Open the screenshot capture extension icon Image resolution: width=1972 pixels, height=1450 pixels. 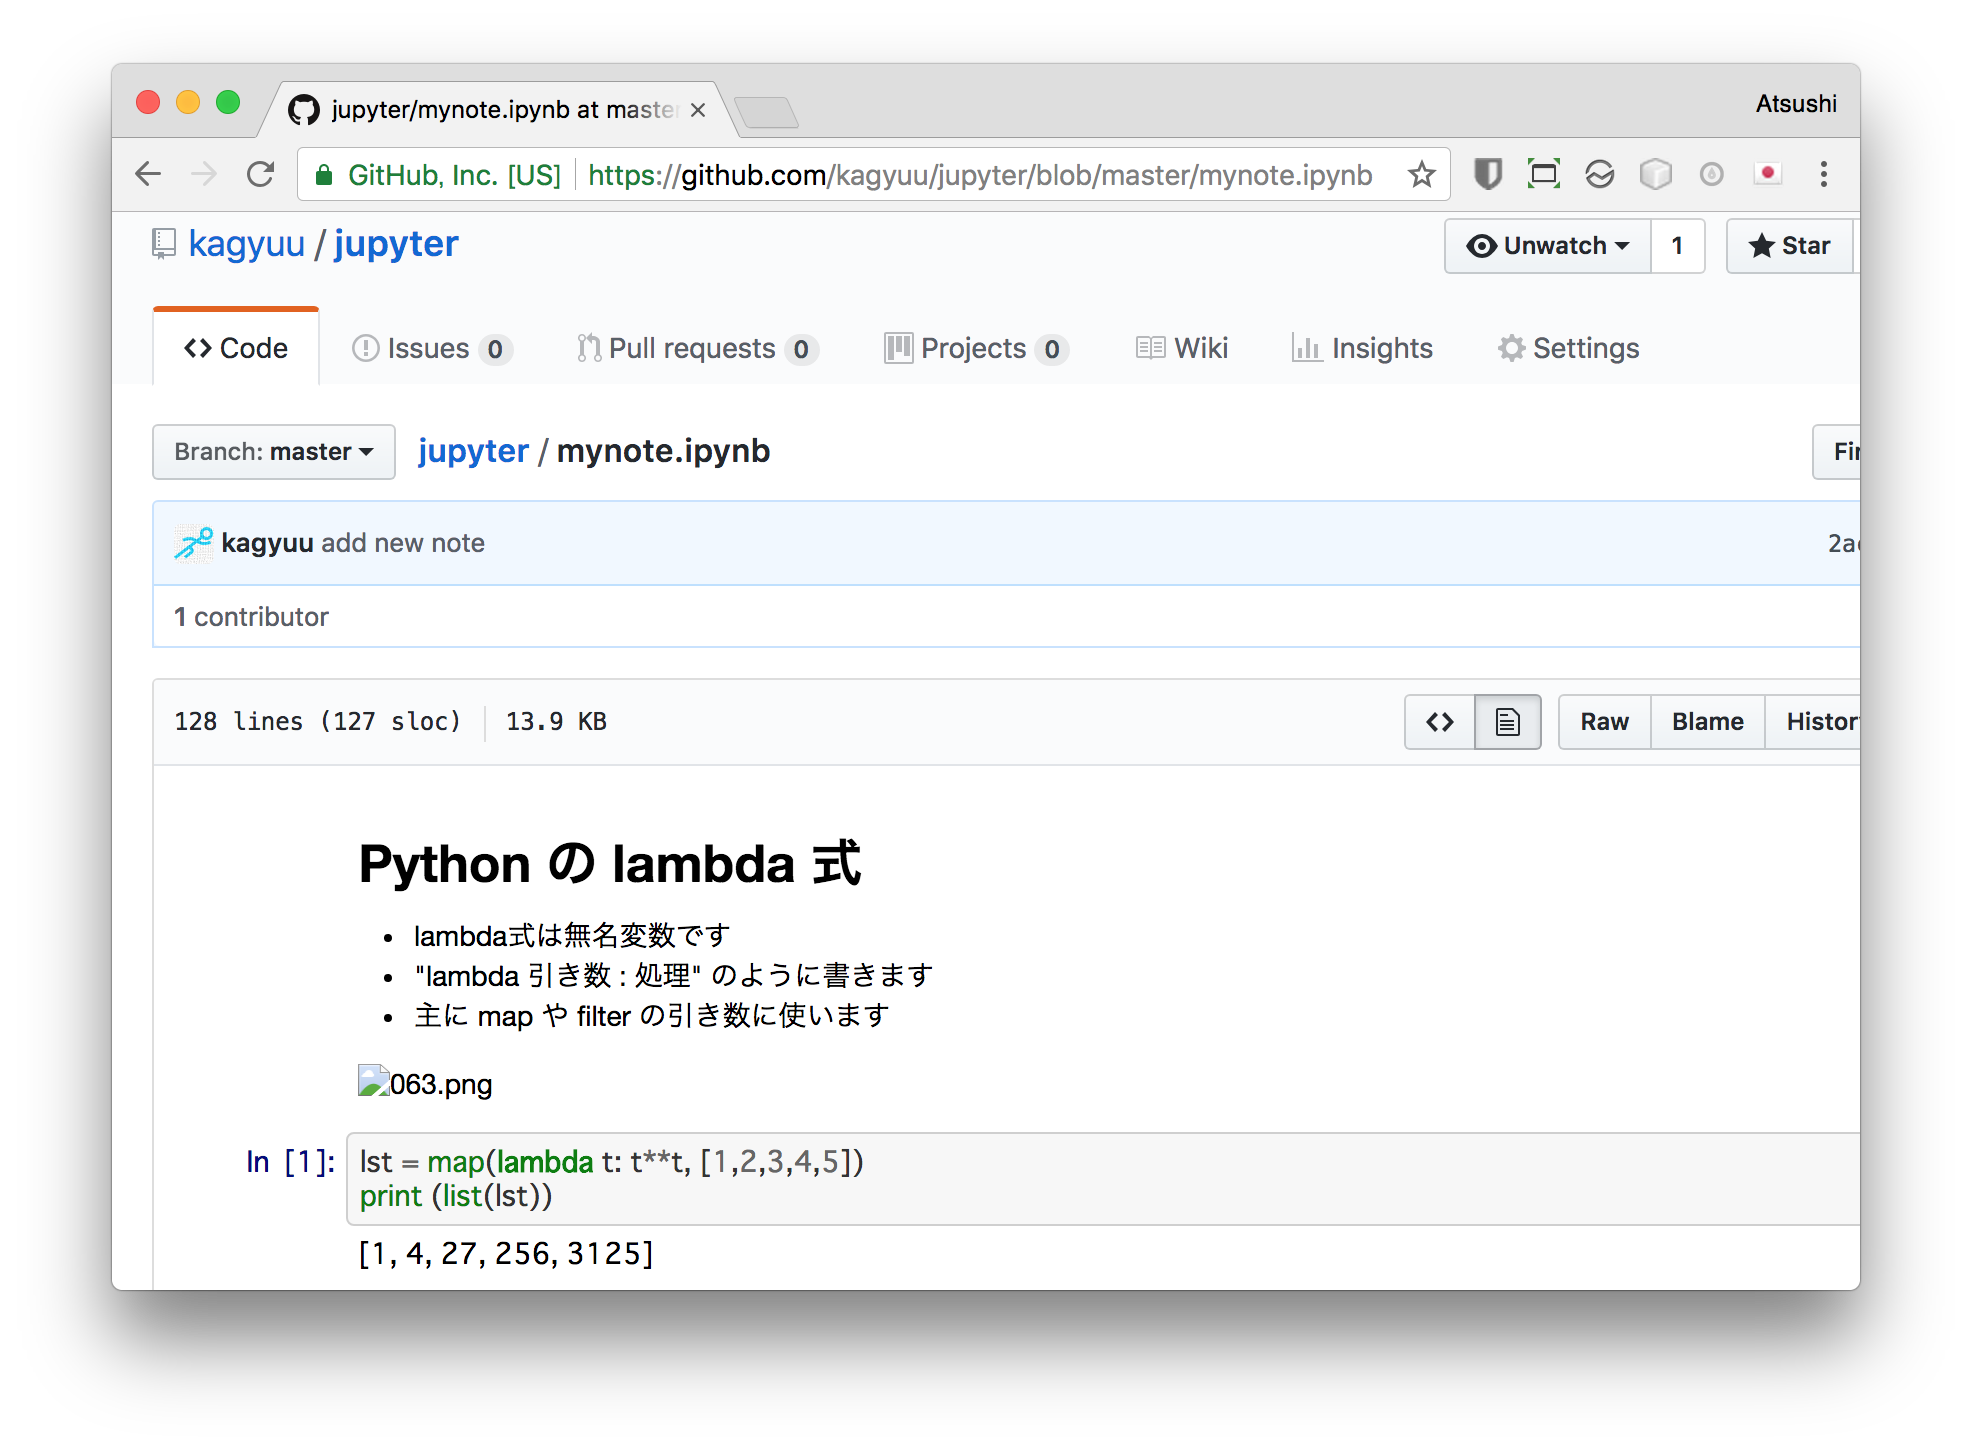pos(1543,173)
